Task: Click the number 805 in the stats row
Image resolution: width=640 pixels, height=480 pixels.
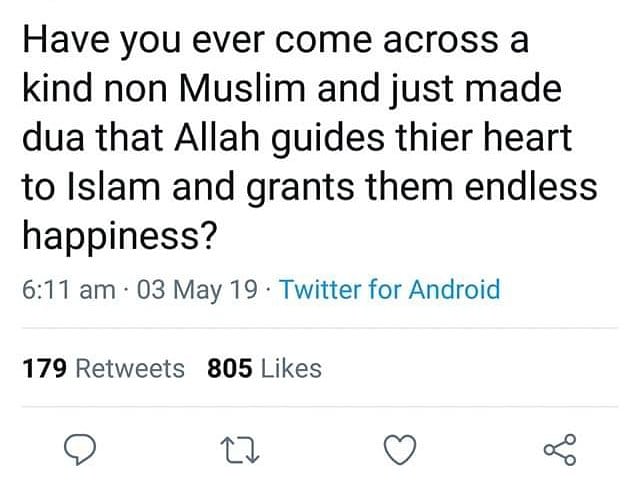Action: pyautogui.click(x=228, y=368)
